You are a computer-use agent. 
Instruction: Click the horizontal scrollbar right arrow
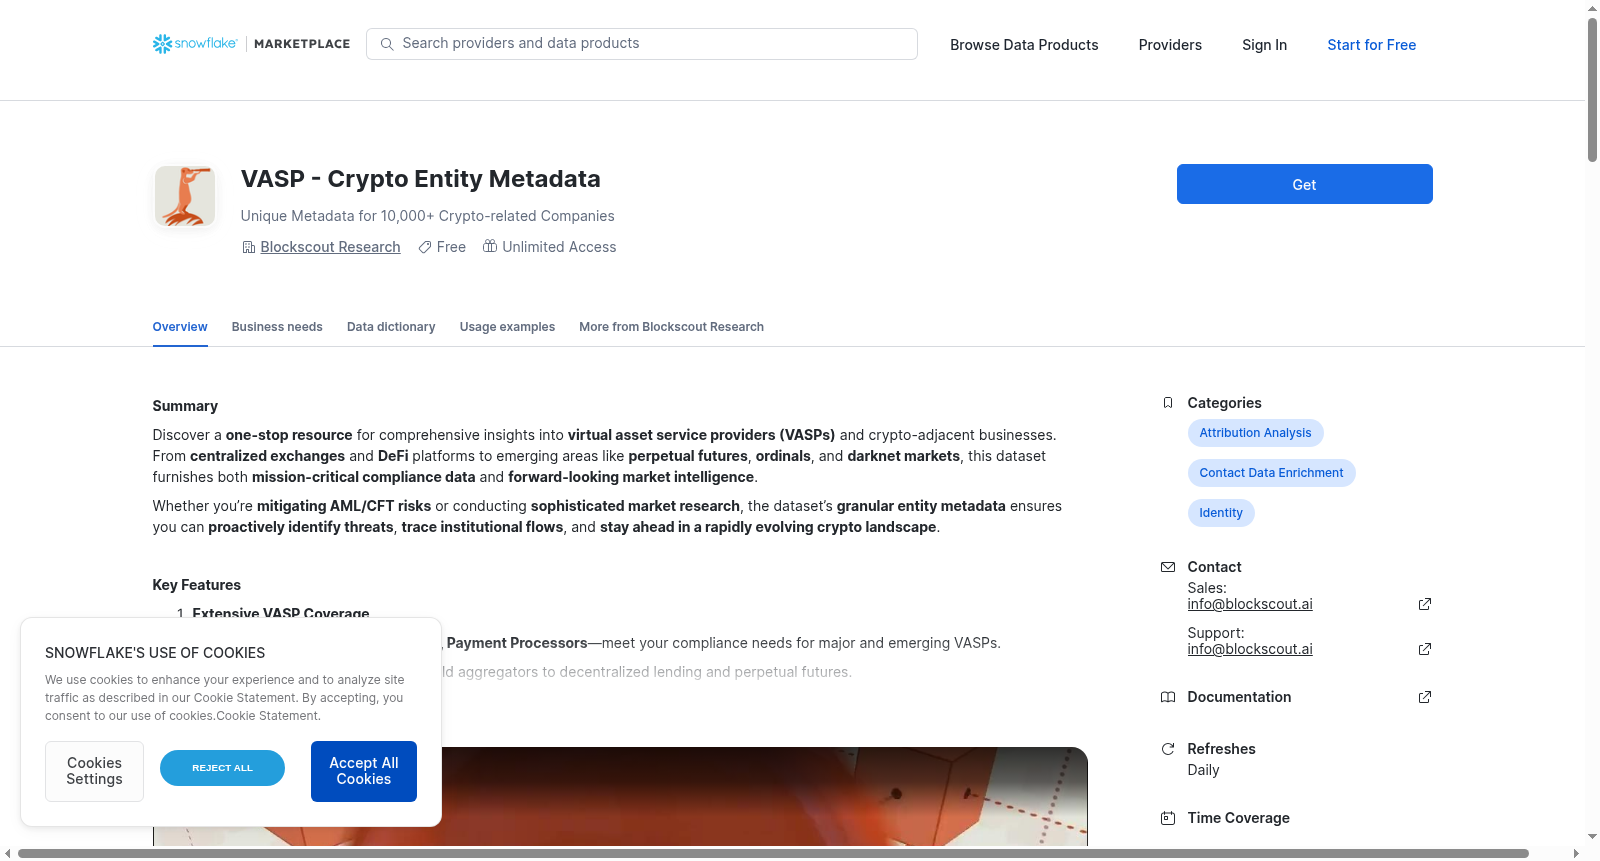click(1577, 854)
